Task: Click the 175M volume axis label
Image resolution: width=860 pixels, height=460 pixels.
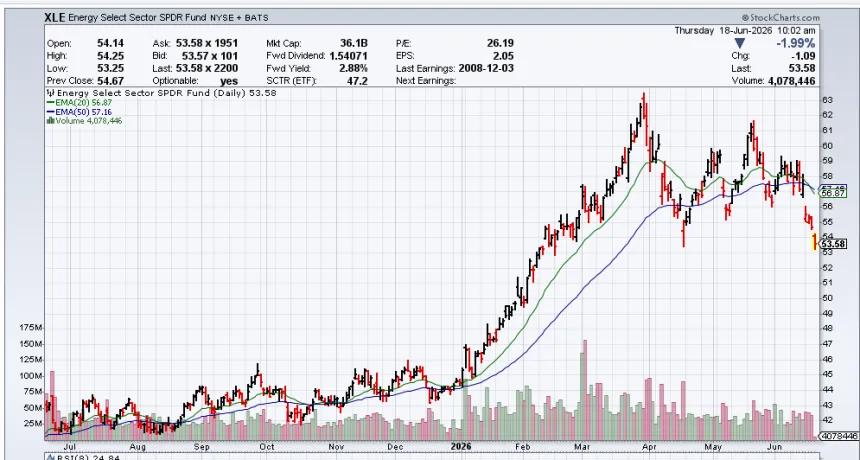Action: coord(31,328)
